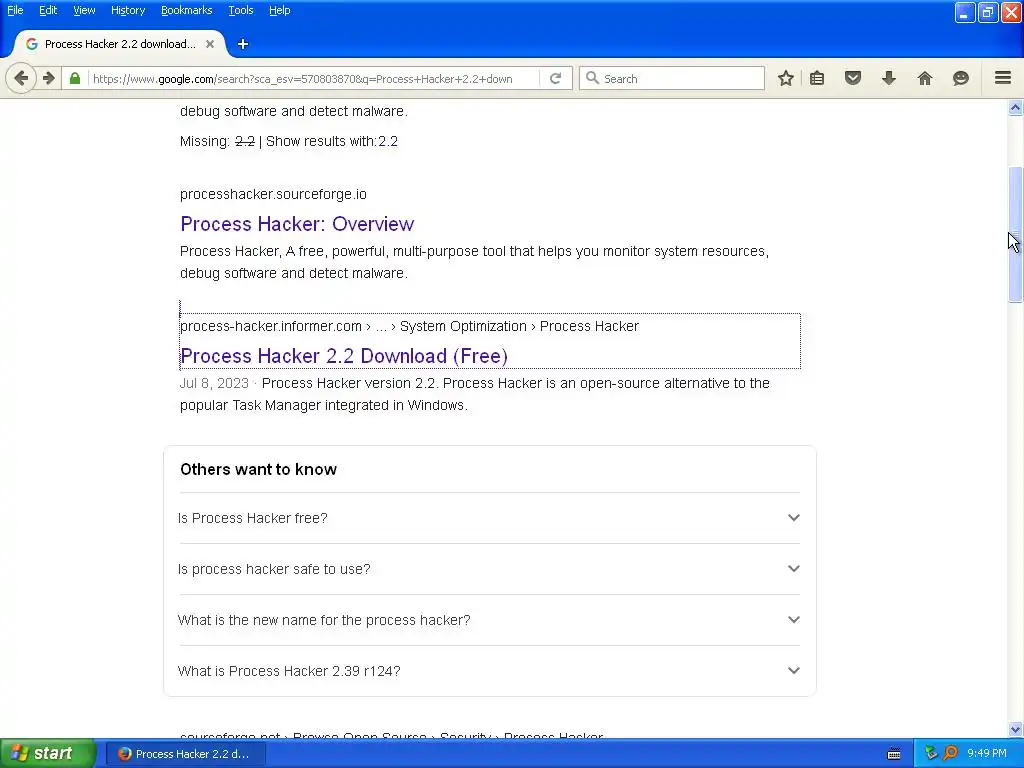Go to Firefox home page icon
Viewport: 1024px width, 768px height.
point(925,78)
